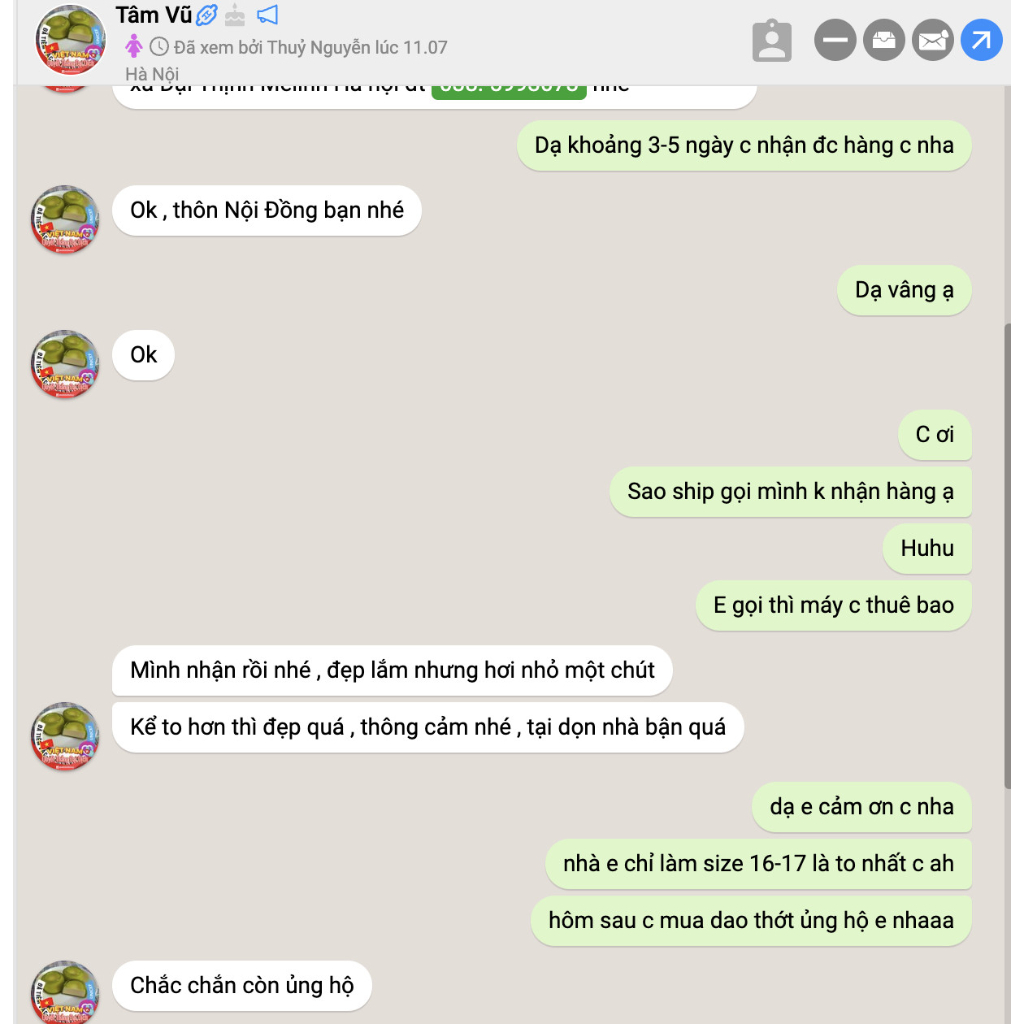Select message 'Chắc chắn còn ủng hộ'

(x=242, y=985)
